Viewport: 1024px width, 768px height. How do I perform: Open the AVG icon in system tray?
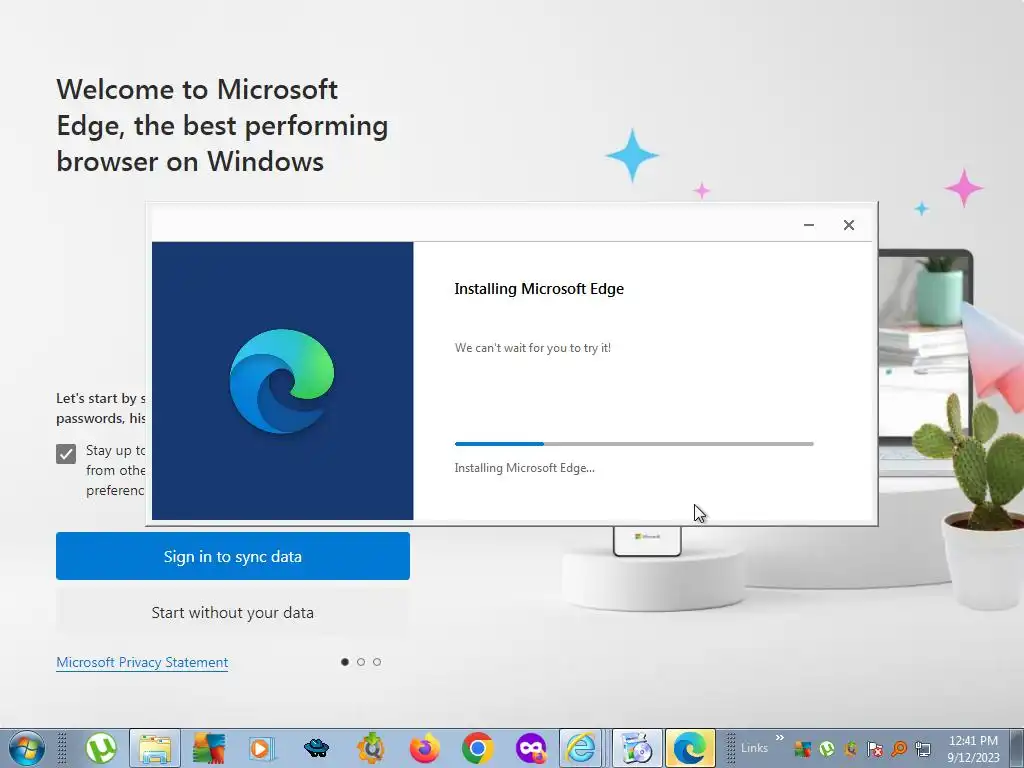point(803,749)
